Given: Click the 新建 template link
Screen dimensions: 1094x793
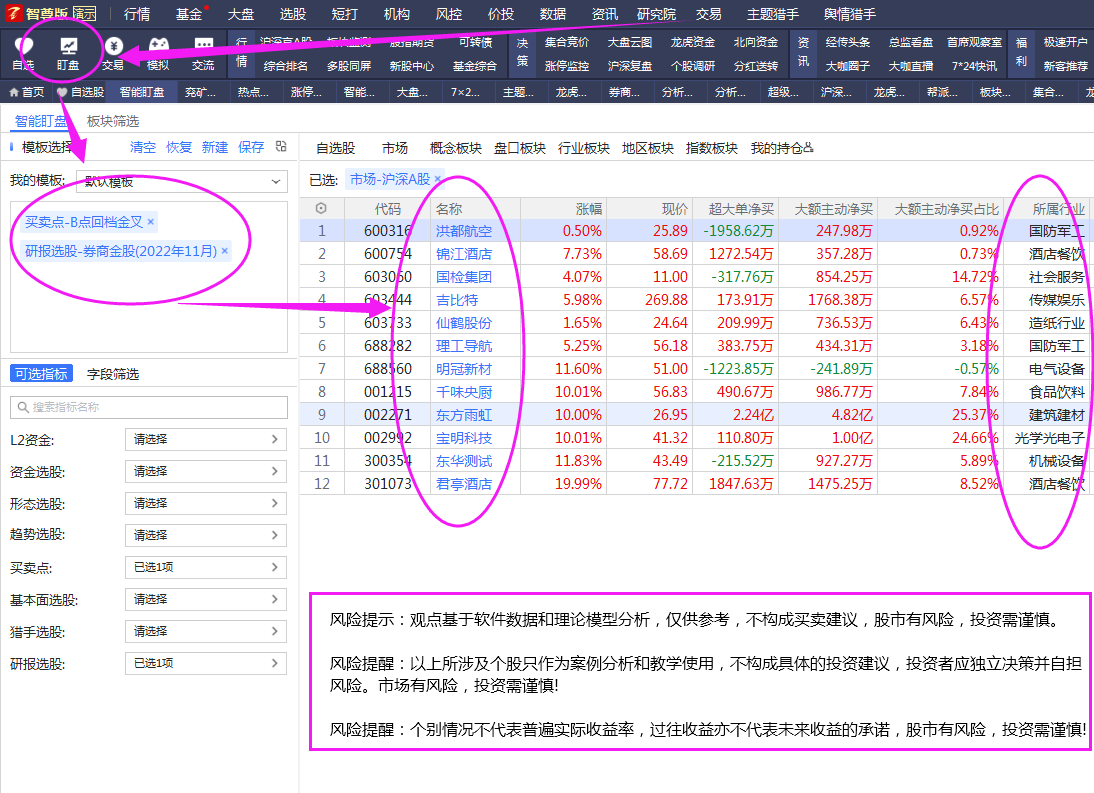Looking at the screenshot, I should click(x=215, y=147).
